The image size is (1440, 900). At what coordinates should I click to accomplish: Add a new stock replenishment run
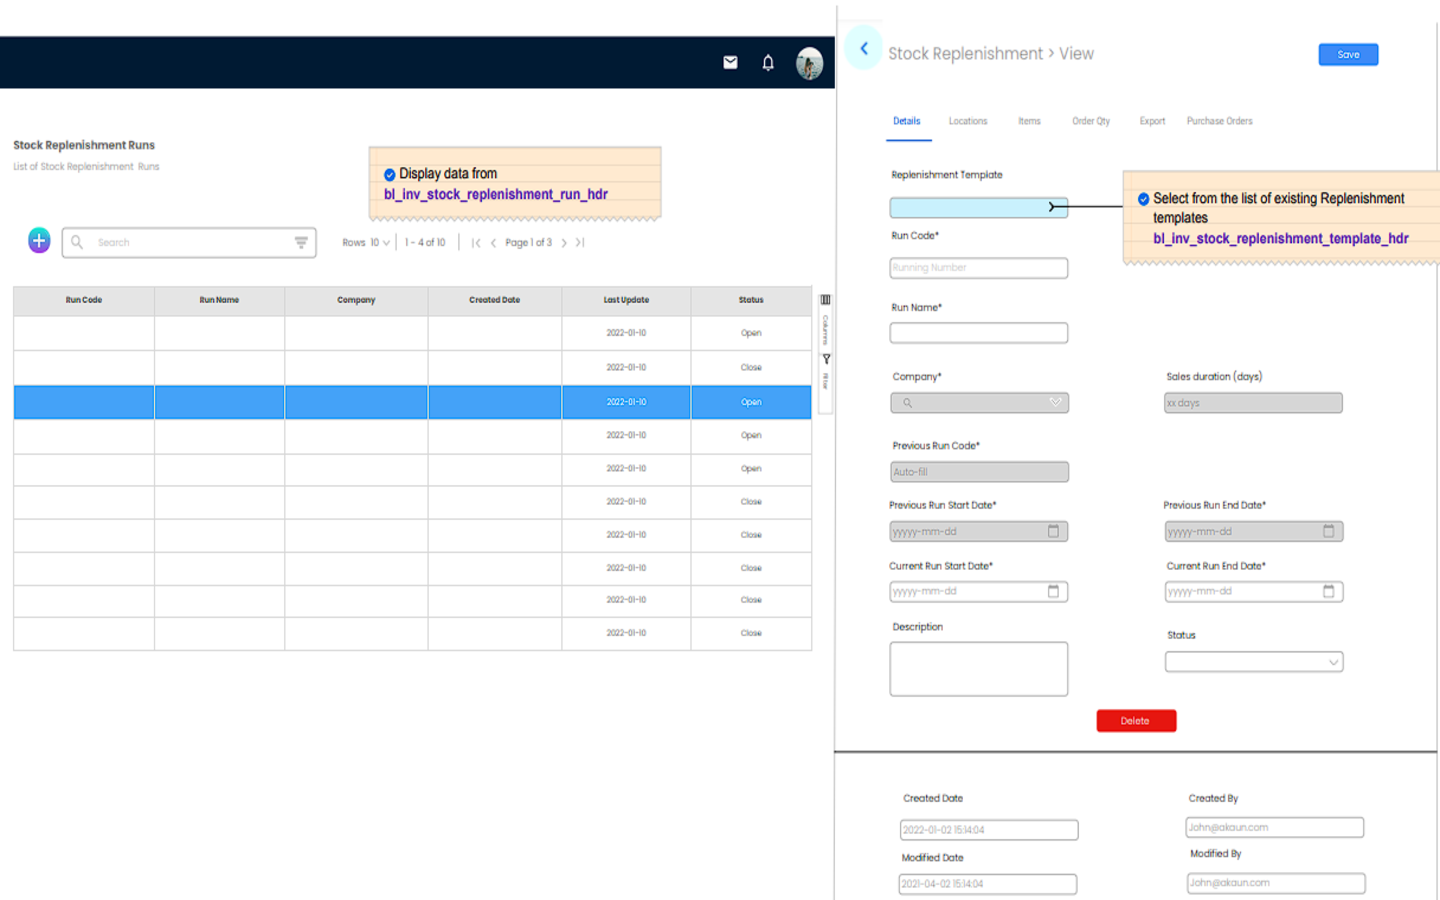click(39, 240)
